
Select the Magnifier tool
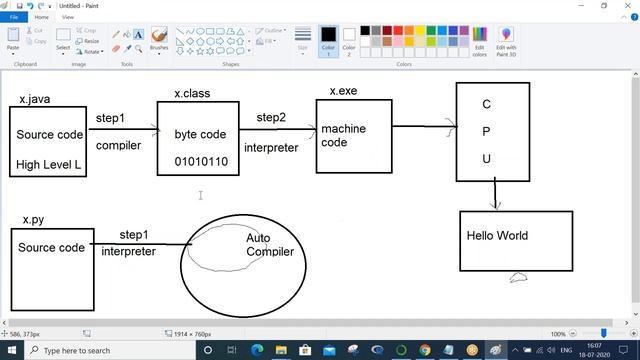(x=139, y=49)
